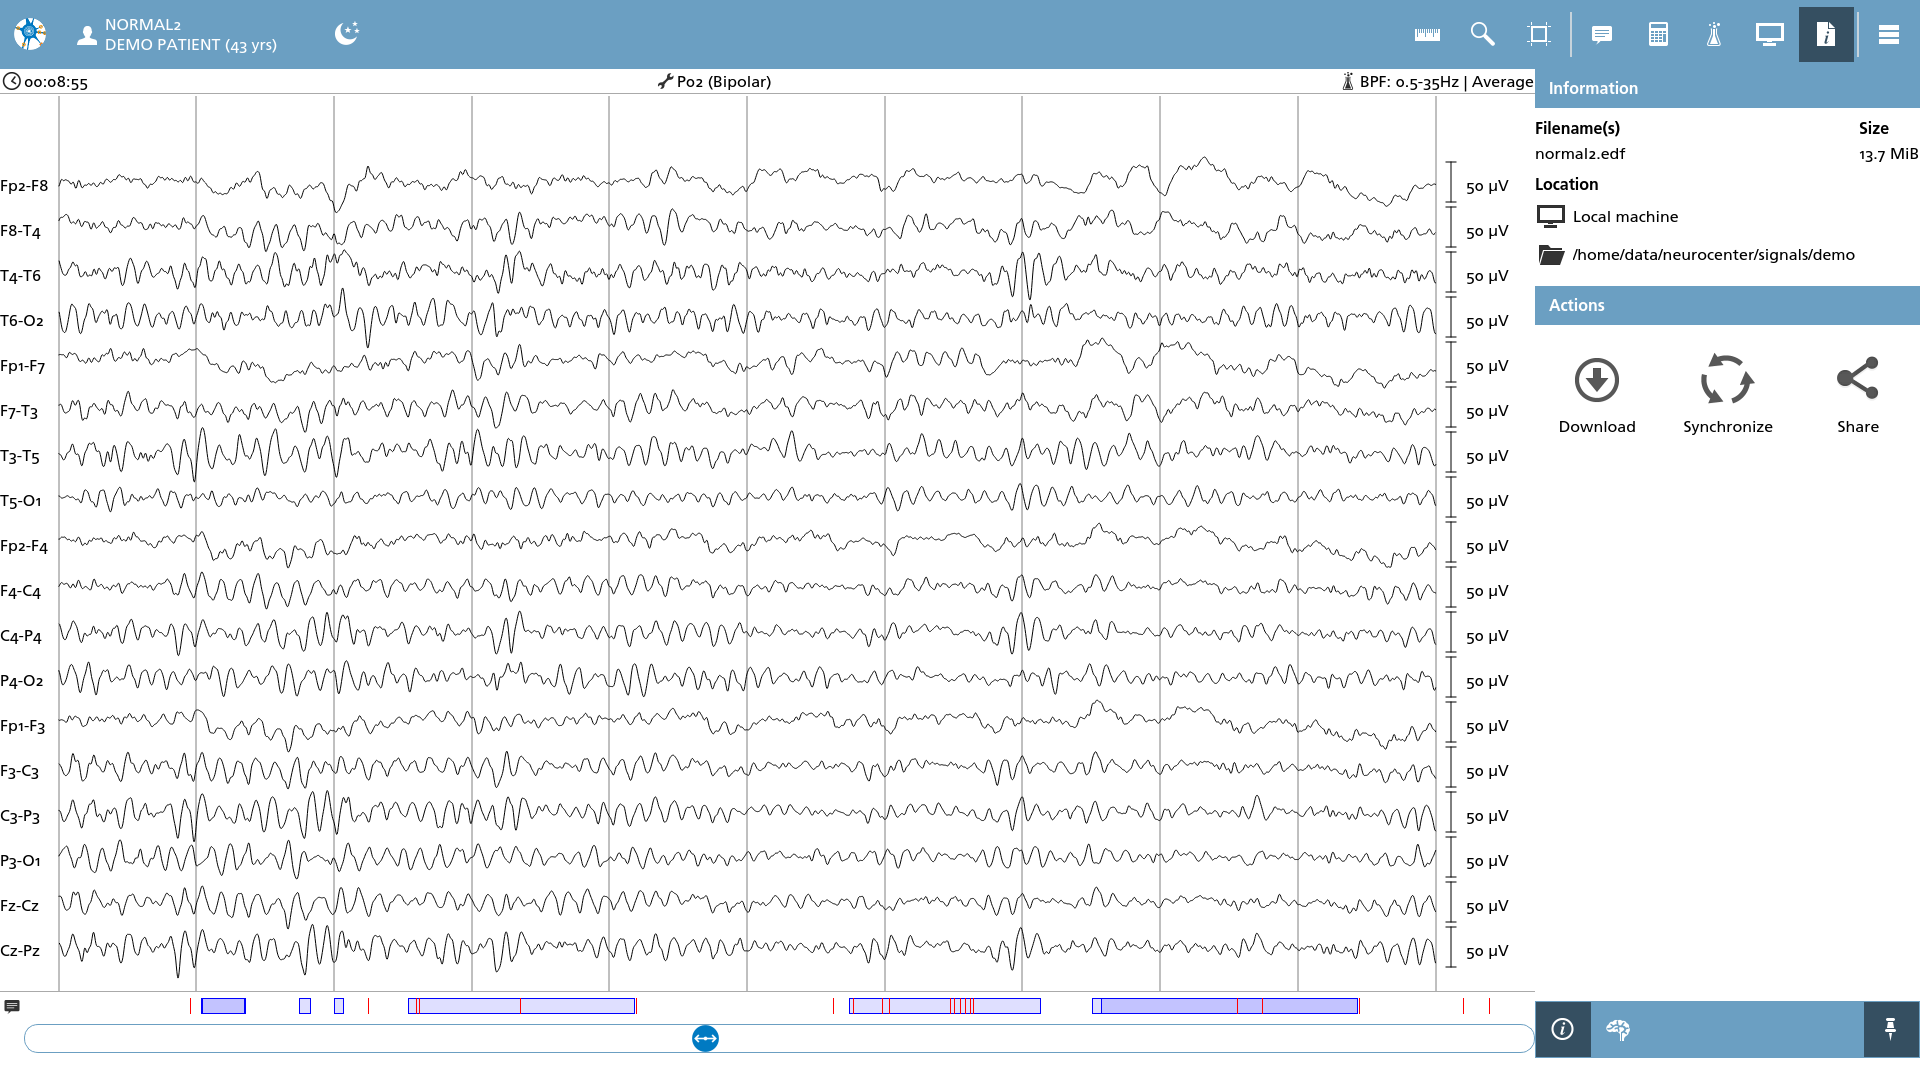The image size is (1920, 1080).
Task: Click the Synchronize action
Action: tap(1727, 396)
